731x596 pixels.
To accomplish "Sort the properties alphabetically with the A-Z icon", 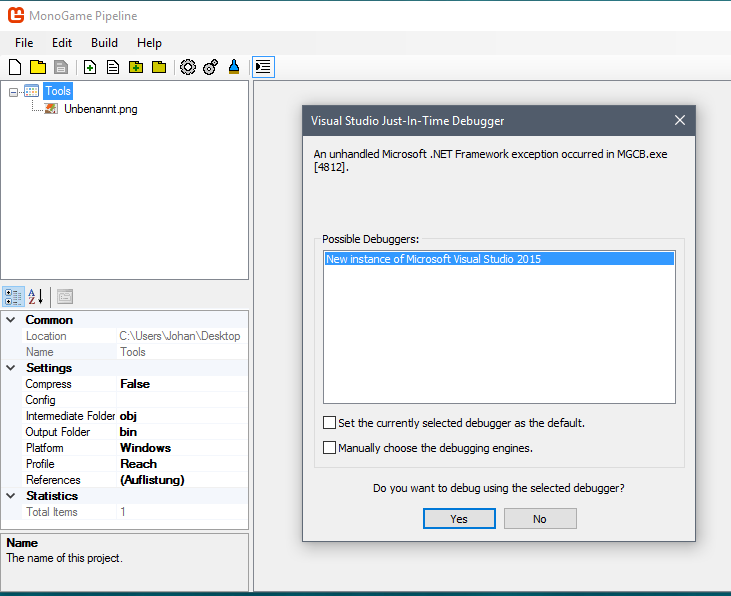I will pyautogui.click(x=35, y=297).
